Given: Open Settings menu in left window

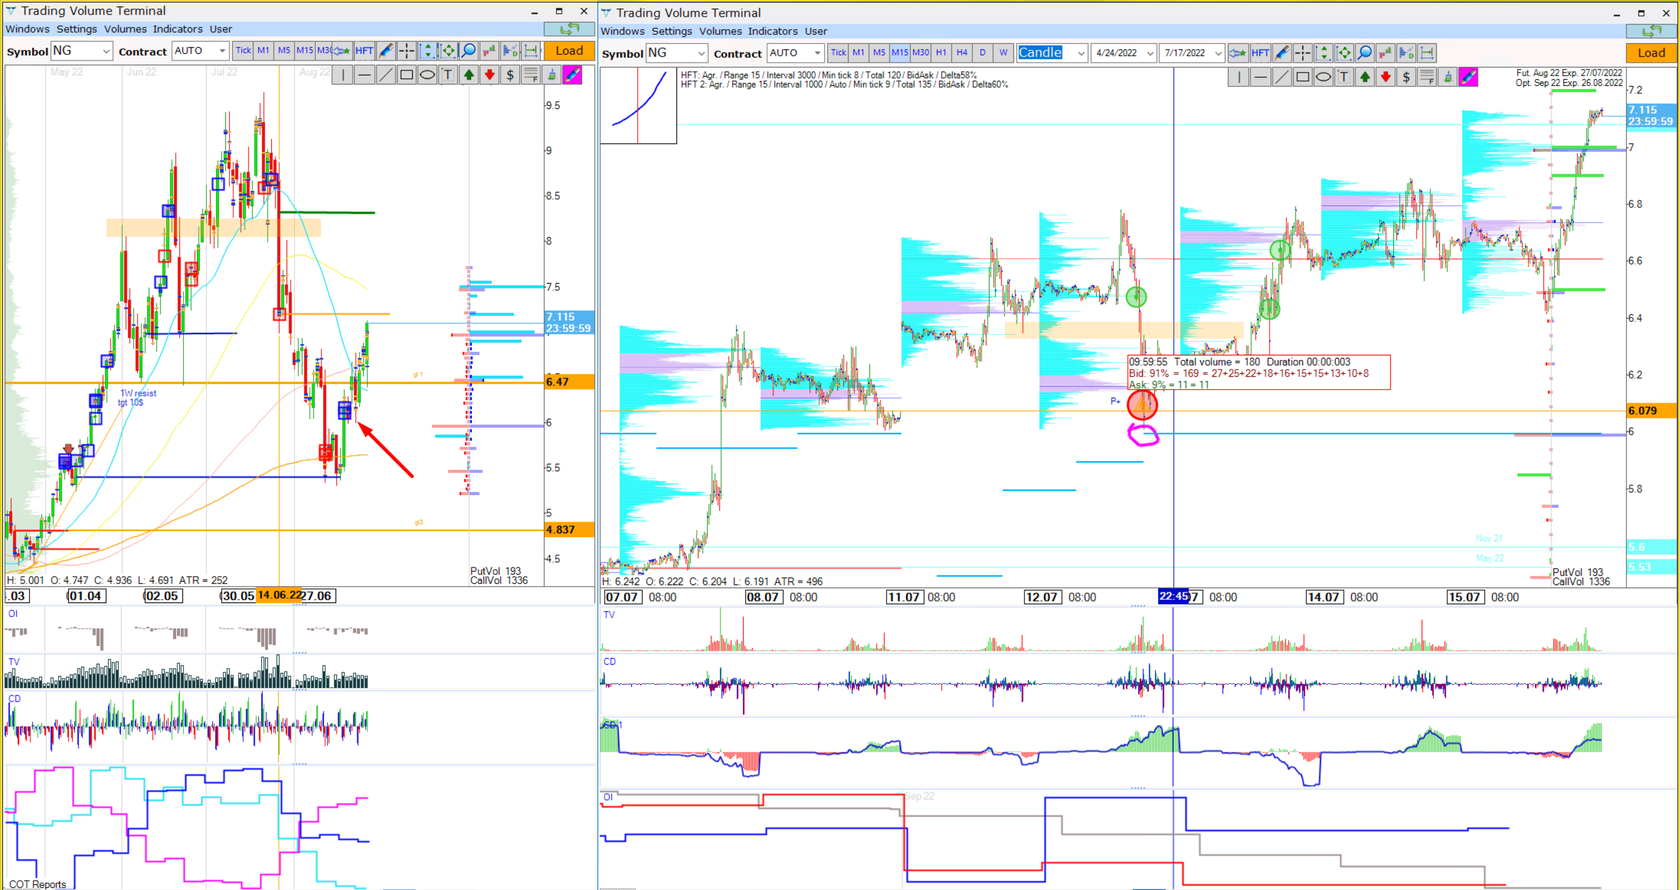Looking at the screenshot, I should pyautogui.click(x=77, y=29).
